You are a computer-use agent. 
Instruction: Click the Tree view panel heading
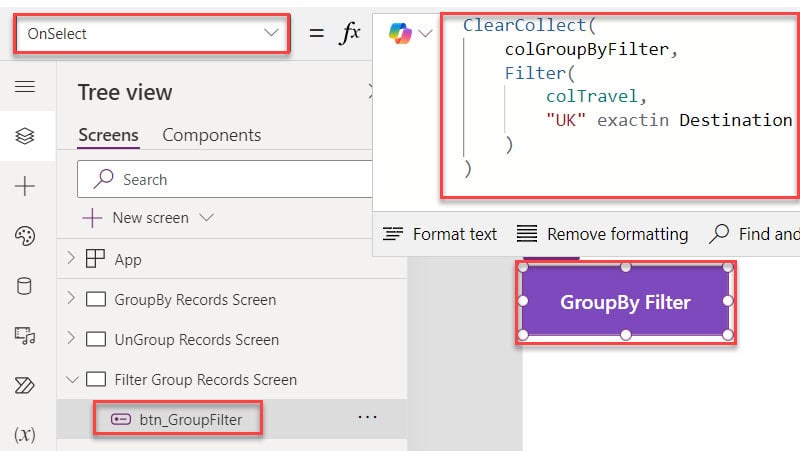125,92
